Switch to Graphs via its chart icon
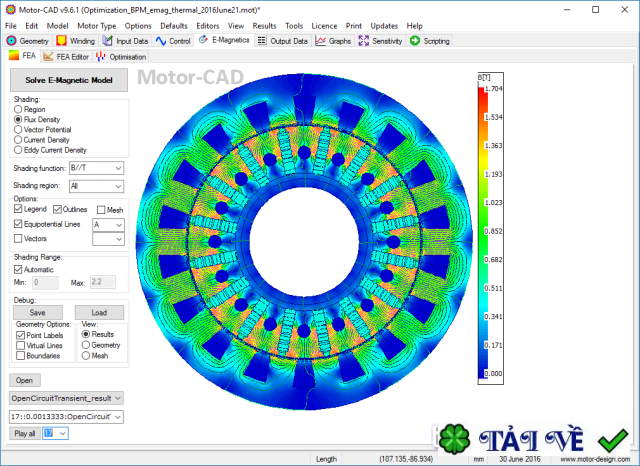 click(320, 41)
